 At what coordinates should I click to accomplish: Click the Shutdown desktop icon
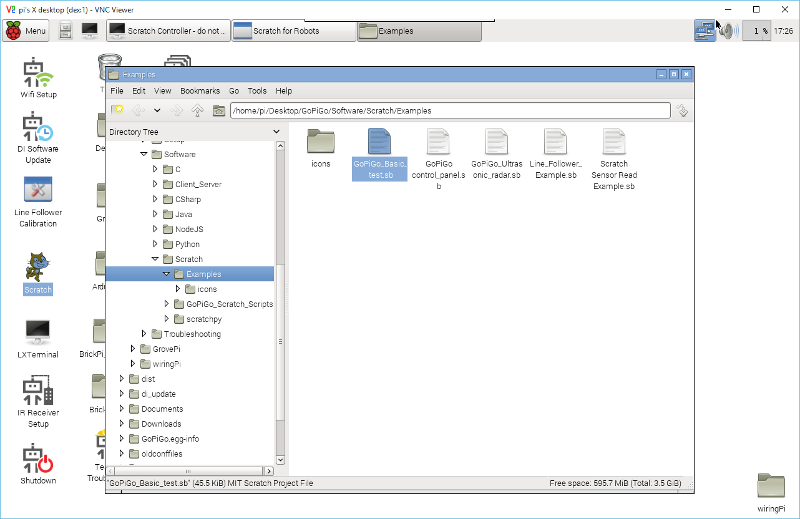point(38,464)
